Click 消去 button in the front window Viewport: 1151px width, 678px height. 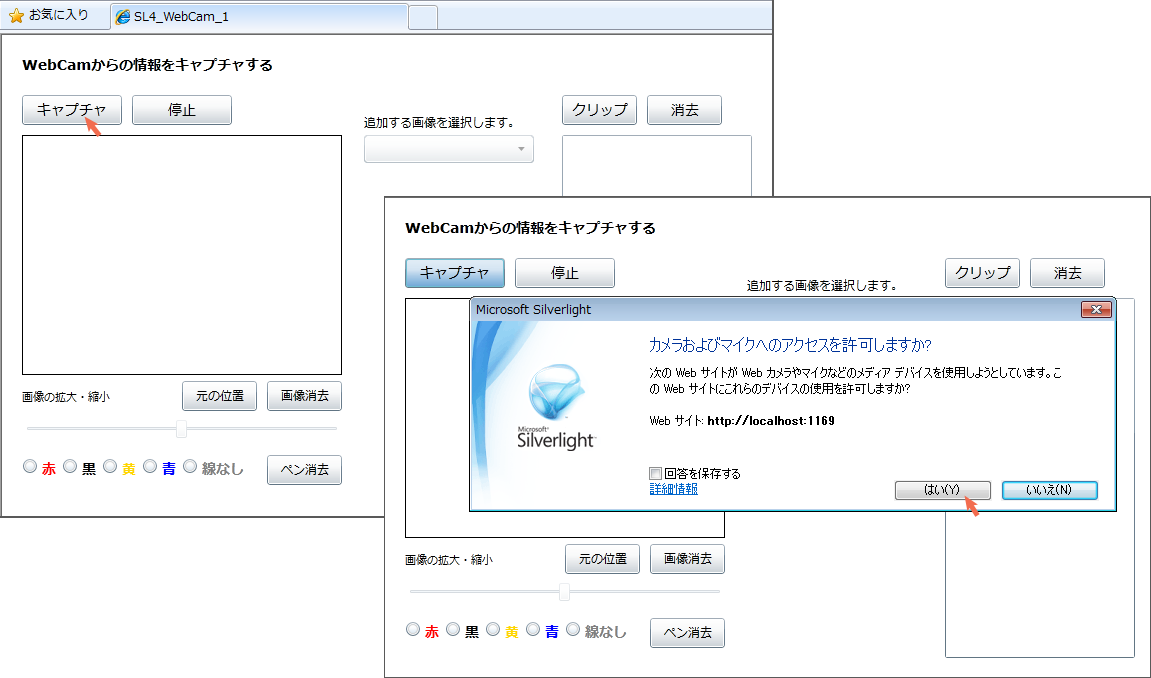tap(1067, 273)
